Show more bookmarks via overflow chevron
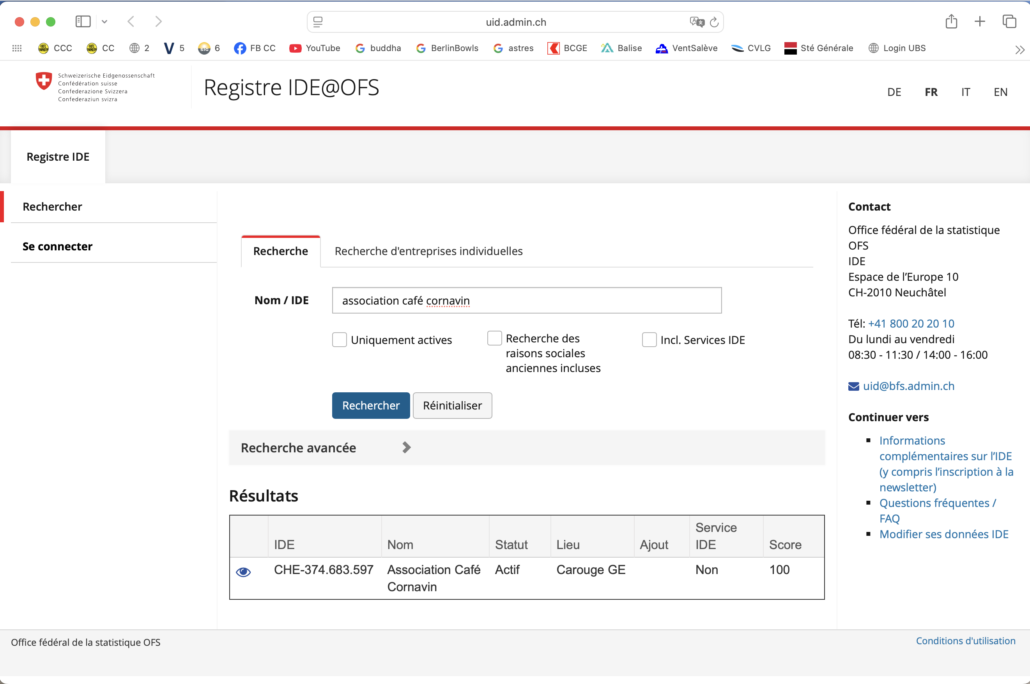 [1019, 48]
